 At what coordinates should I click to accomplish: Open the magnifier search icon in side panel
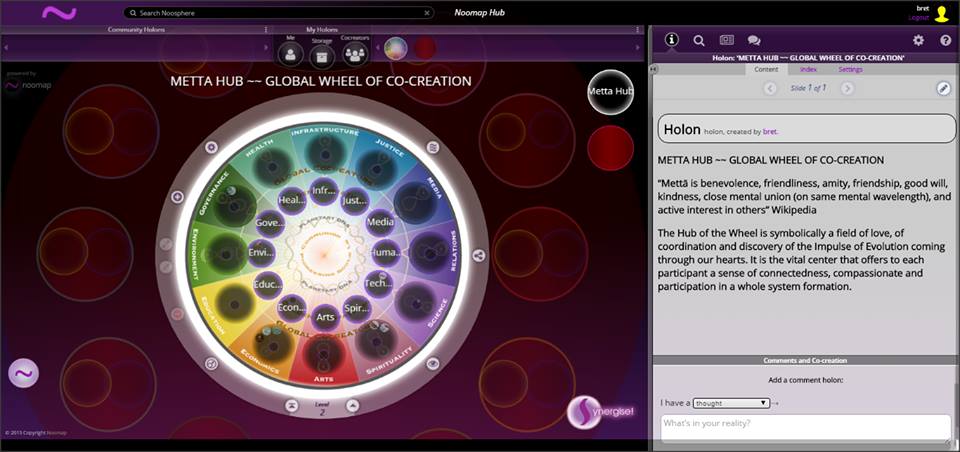699,40
